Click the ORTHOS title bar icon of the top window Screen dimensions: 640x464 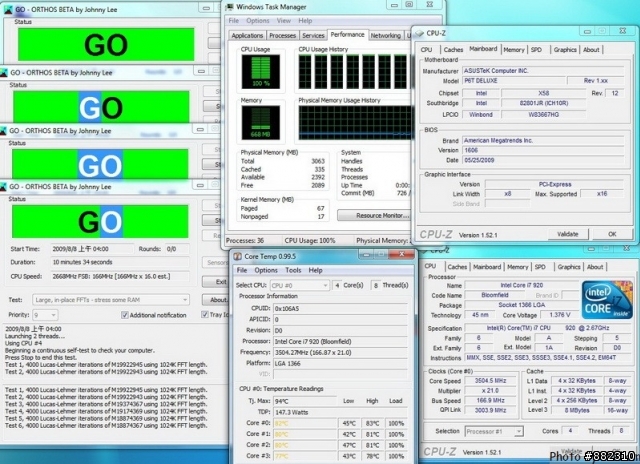pos(8,10)
